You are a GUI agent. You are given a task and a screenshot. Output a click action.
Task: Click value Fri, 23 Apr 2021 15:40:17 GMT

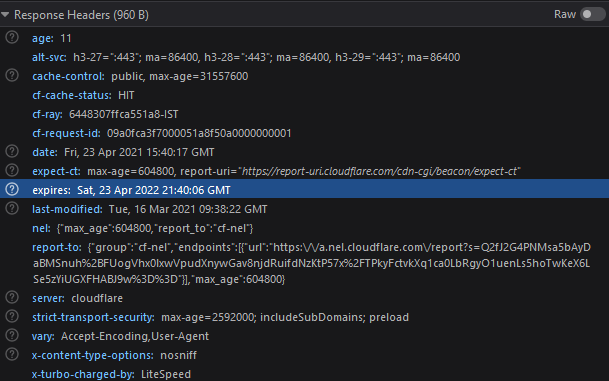(139, 152)
